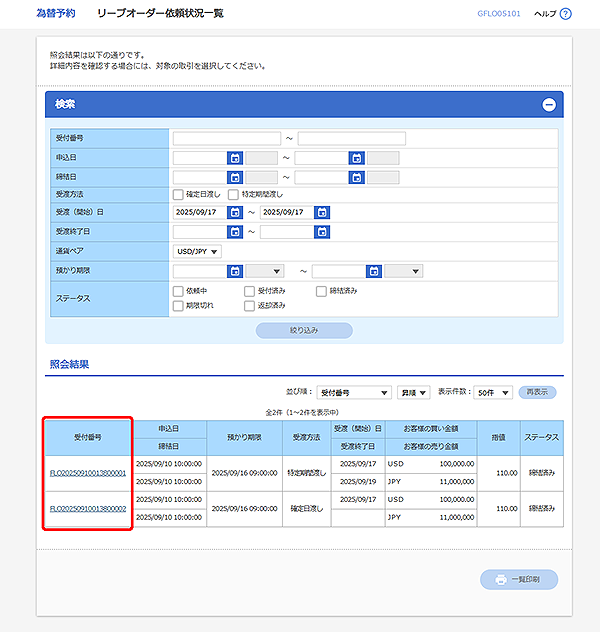Image resolution: width=600 pixels, height=632 pixels.
Task: Open order link ending in 3800002
Action: click(88, 509)
